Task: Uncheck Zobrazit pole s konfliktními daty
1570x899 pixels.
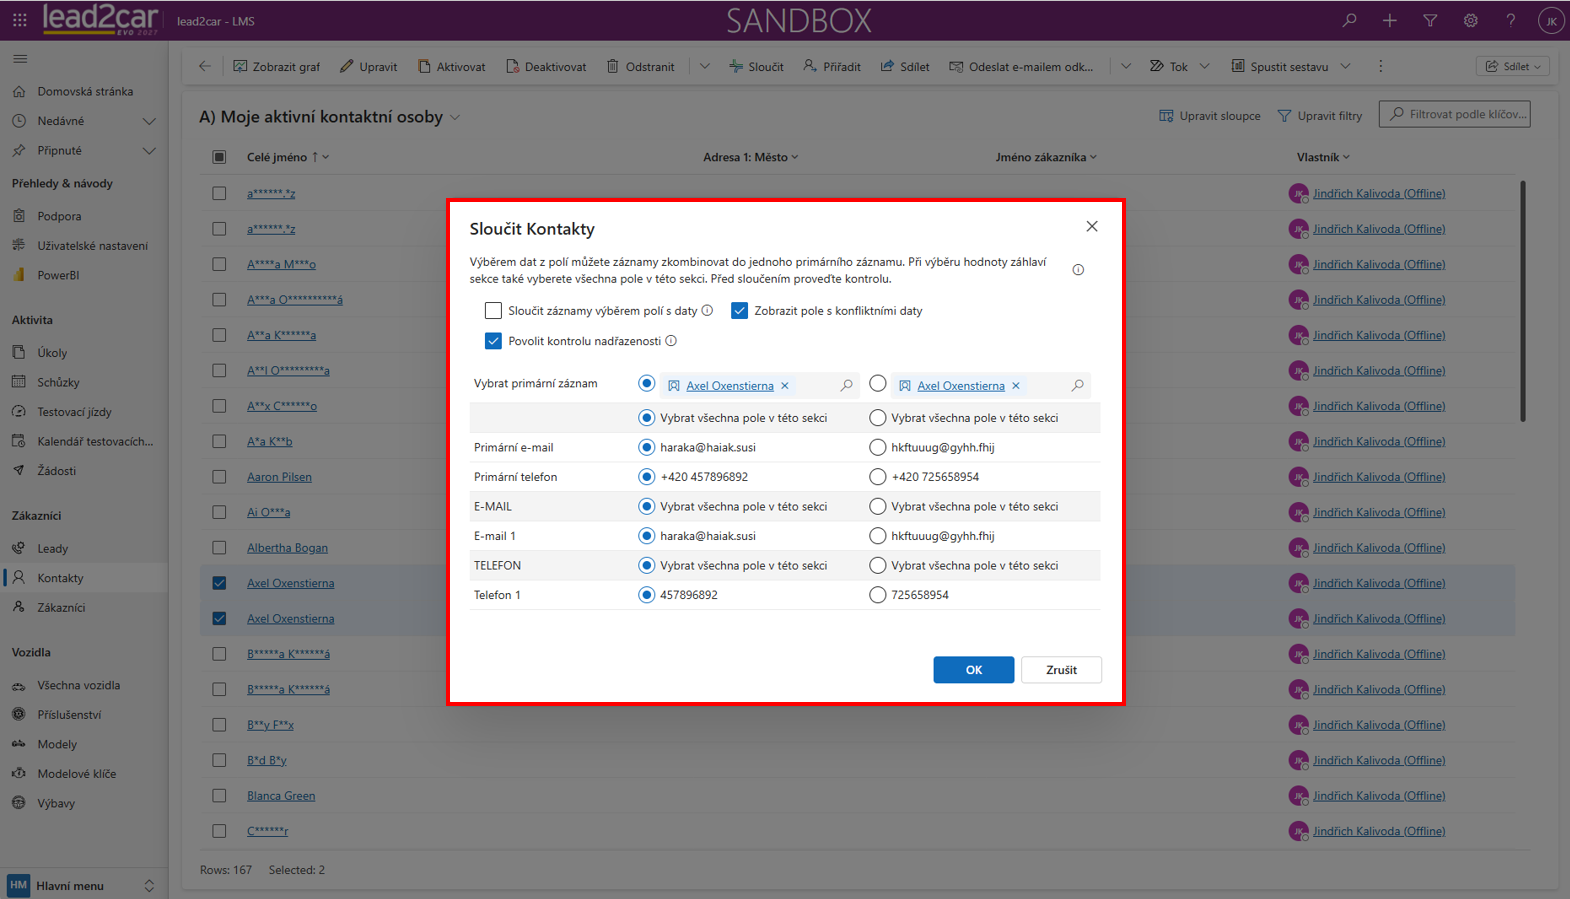Action: pos(739,310)
